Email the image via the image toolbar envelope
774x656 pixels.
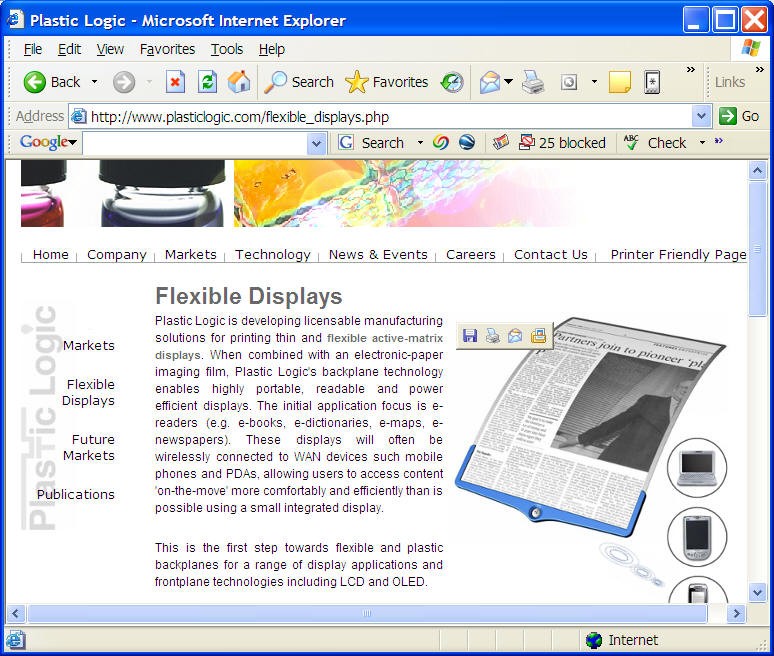(x=515, y=336)
